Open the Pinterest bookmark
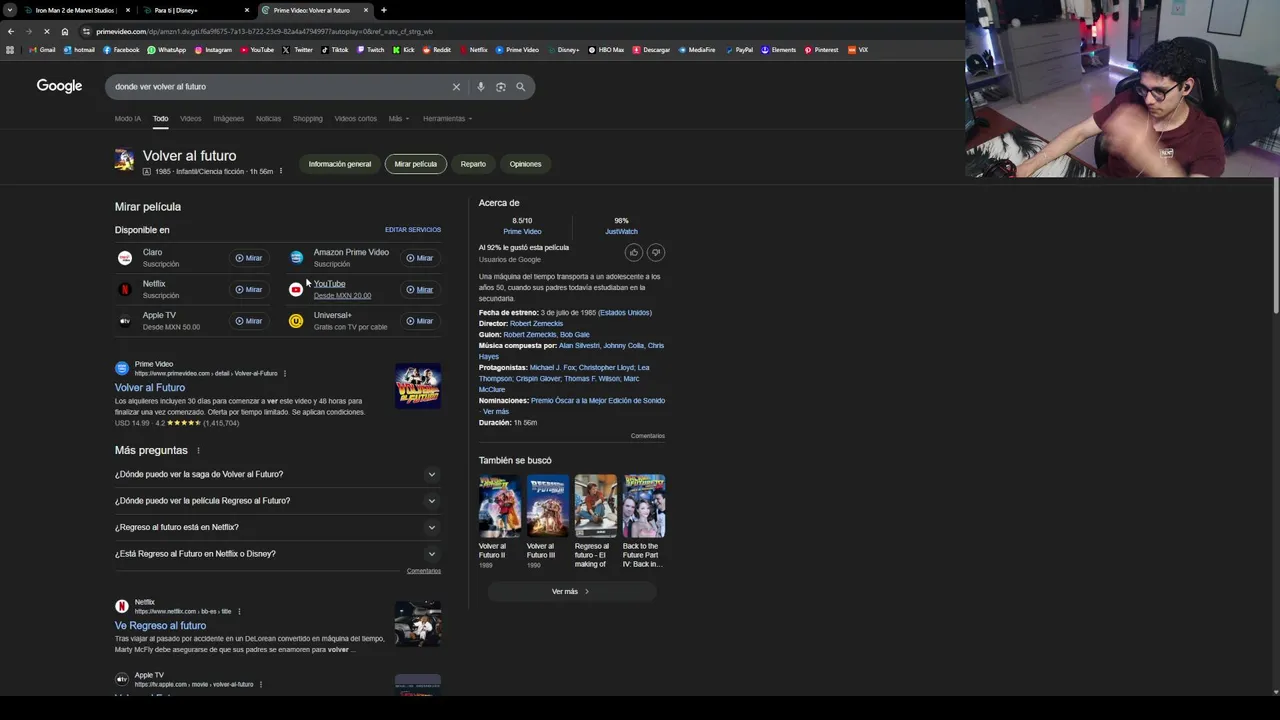Screen dimensions: 1280x720 pyautogui.click(x=821, y=50)
